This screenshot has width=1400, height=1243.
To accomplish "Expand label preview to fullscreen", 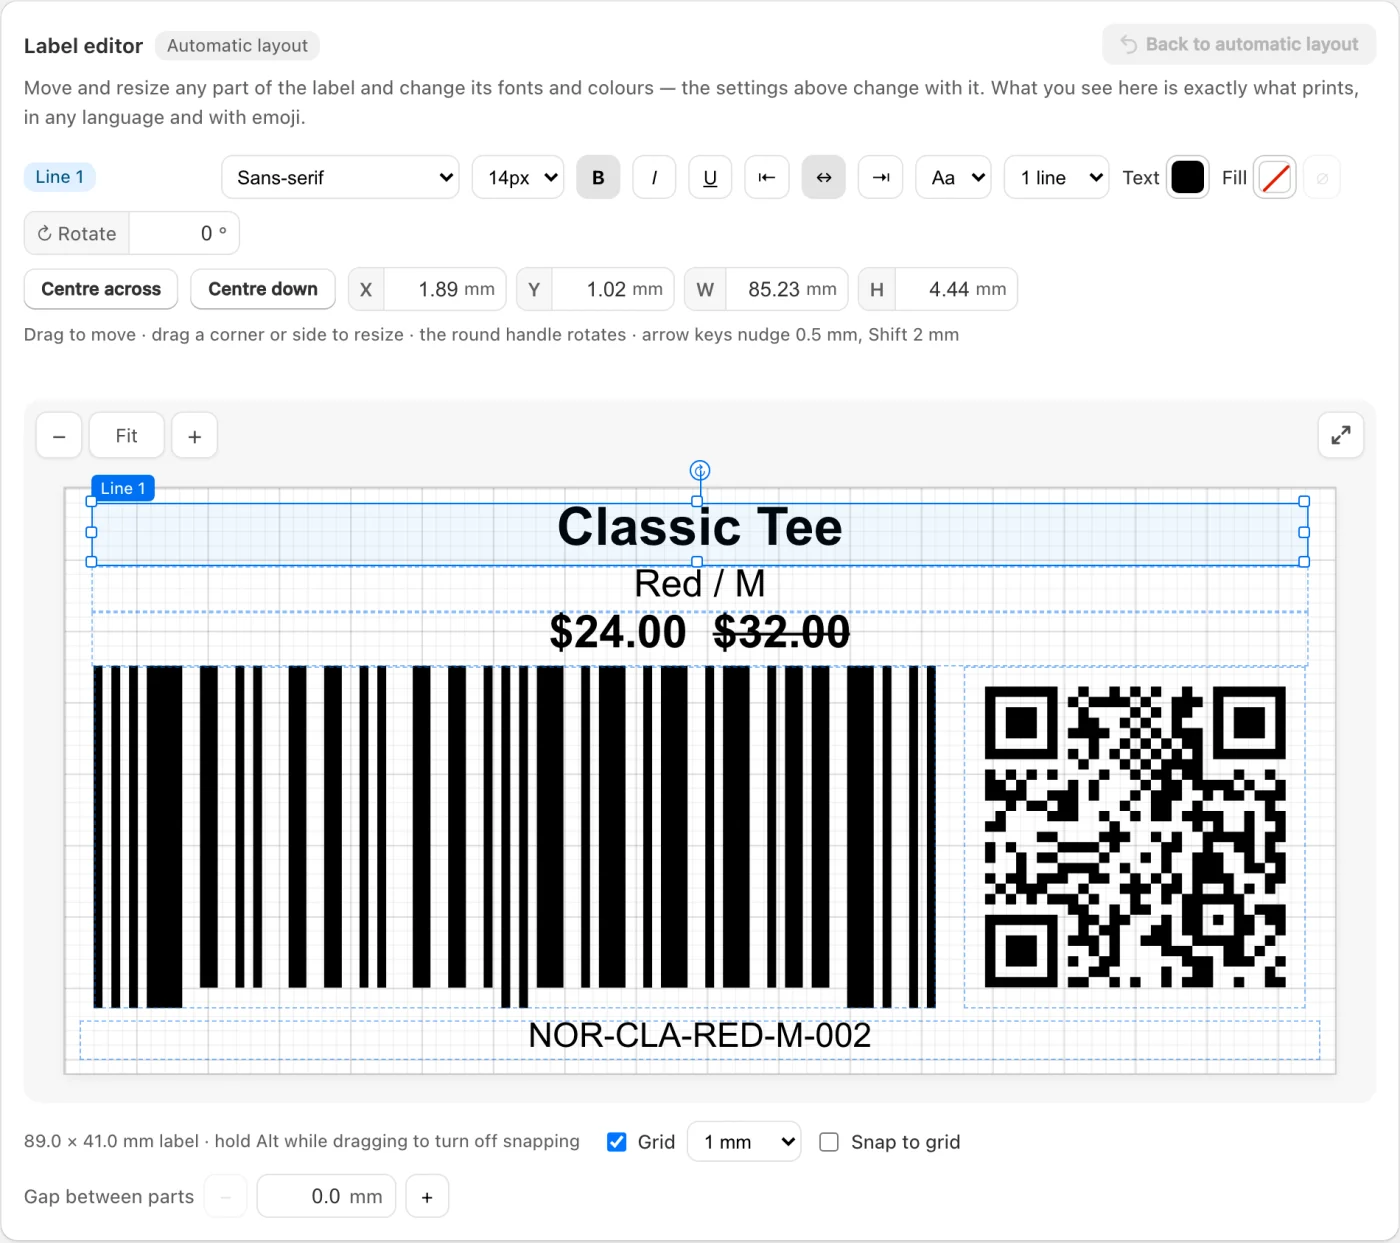I will 1341,435.
